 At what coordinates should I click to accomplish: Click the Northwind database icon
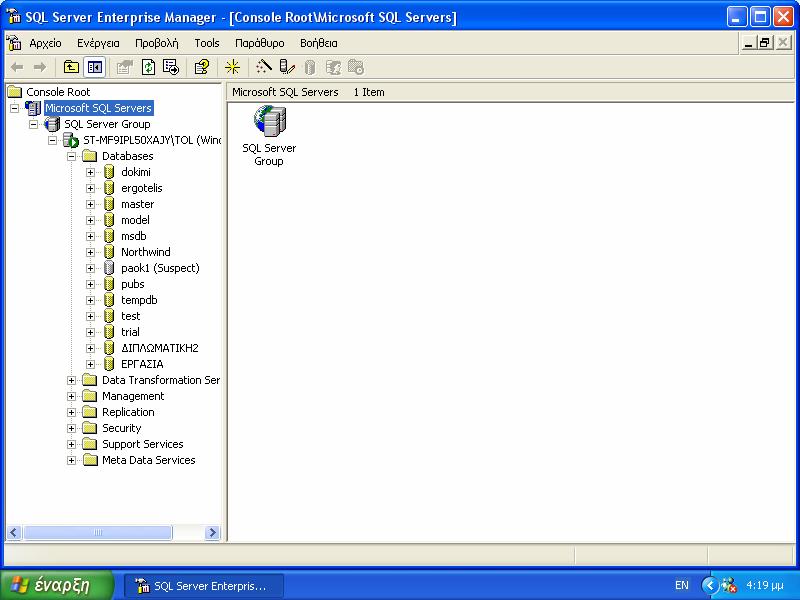109,252
